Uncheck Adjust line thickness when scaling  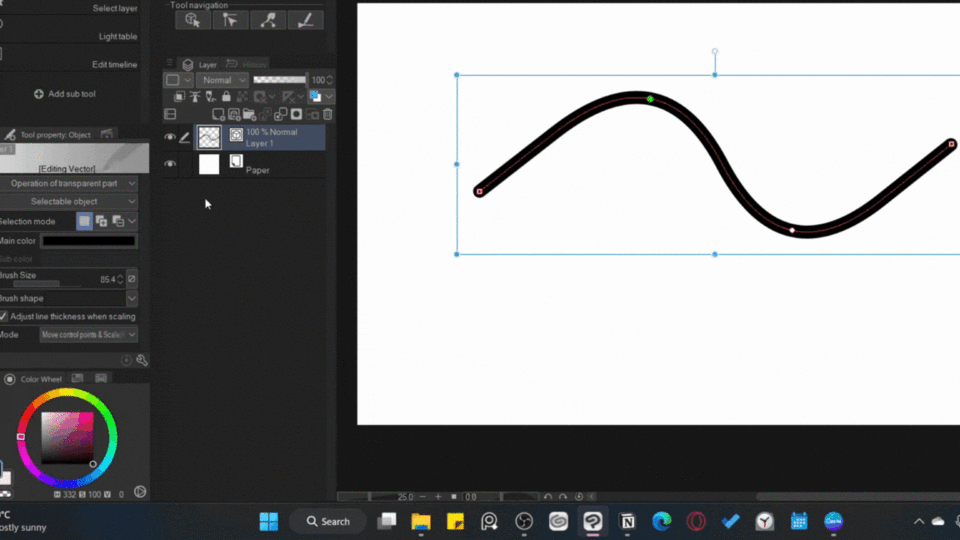3,316
